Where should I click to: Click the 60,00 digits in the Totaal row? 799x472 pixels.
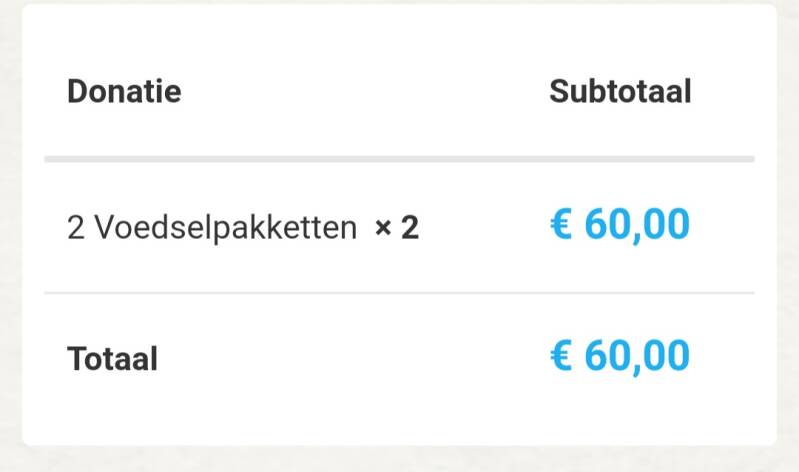tap(637, 356)
